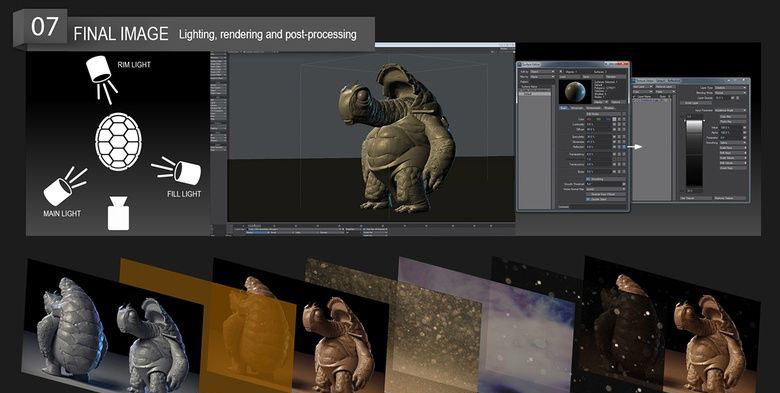Click the turtle model in the Layout viewport
The width and height of the screenshot is (780, 393).
coord(399,138)
